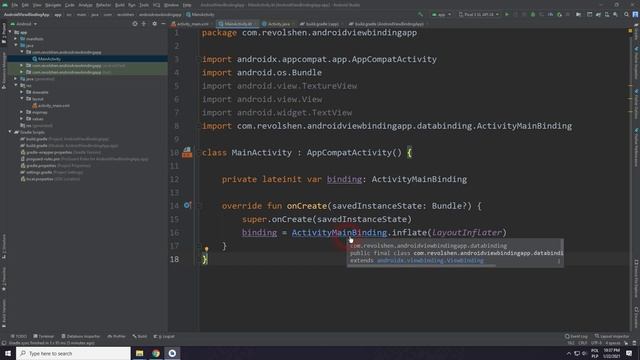Open the Help menu
The height and width of the screenshot is (360, 640).
187,5
